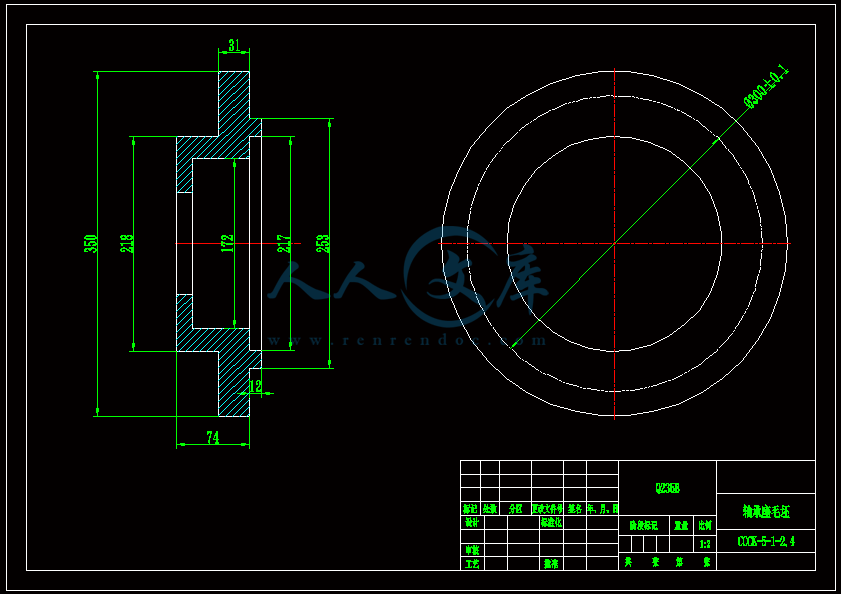
Task: Click the 分区 title block cell
Action: [515, 509]
